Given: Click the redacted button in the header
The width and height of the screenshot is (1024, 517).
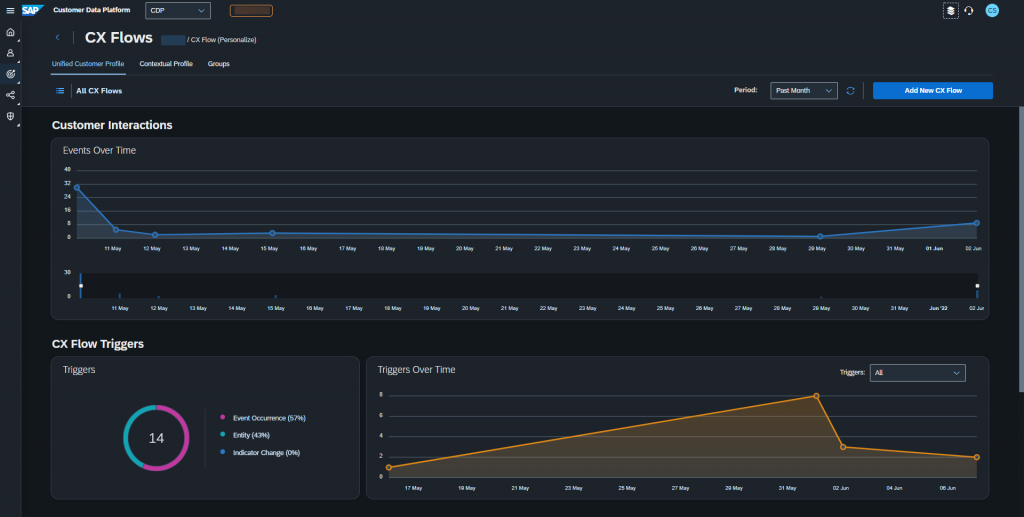Looking at the screenshot, I should click(251, 10).
